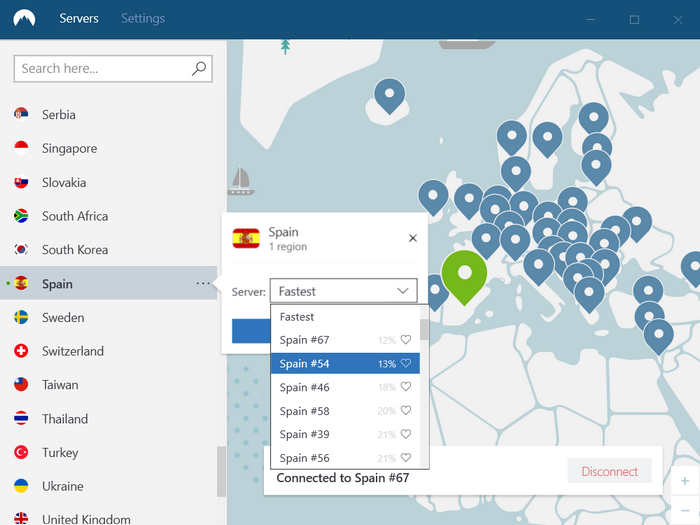The width and height of the screenshot is (700, 525).
Task: Click the search magnifier icon
Action: point(199,69)
